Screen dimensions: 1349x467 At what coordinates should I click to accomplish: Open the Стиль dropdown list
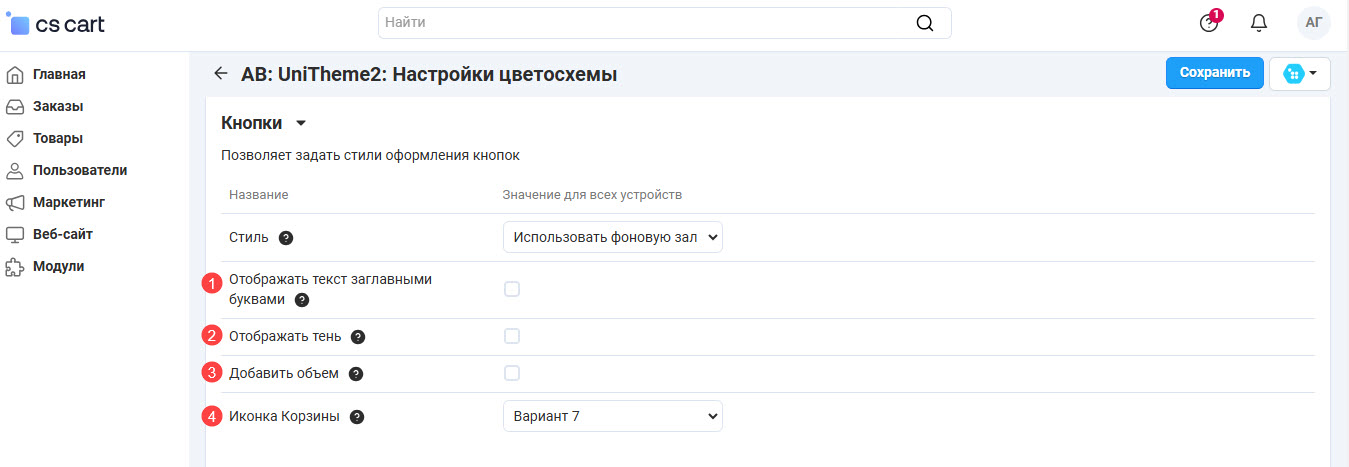tap(612, 237)
